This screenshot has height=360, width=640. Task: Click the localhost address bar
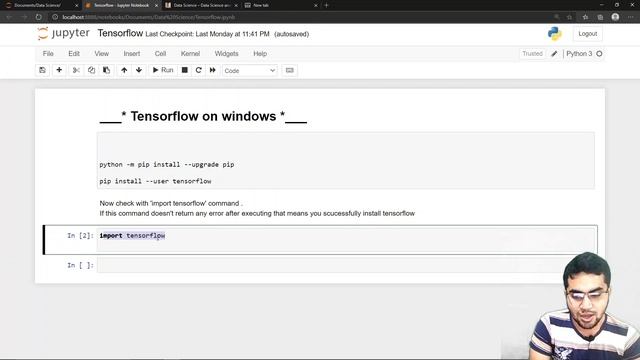coord(302,17)
